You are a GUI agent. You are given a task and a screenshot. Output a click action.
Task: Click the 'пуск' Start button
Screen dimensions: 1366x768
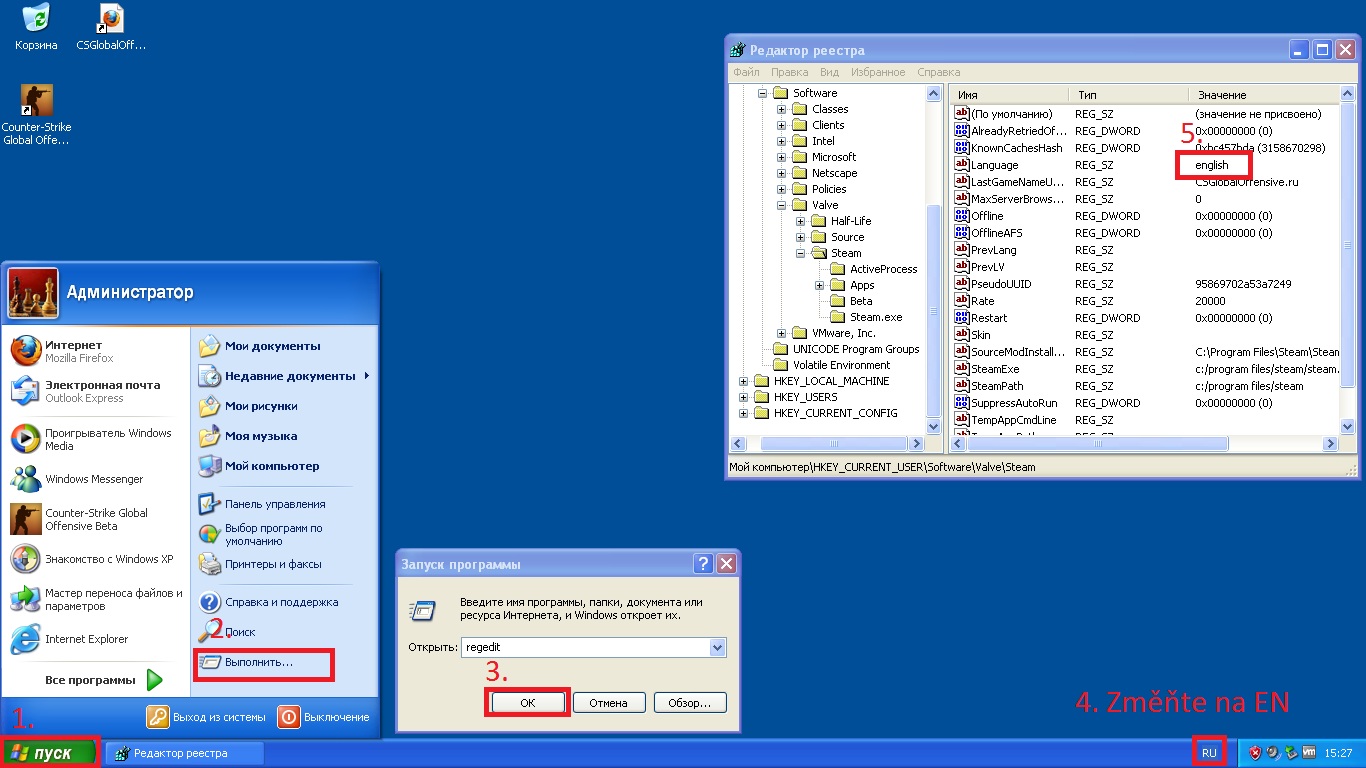[48, 753]
